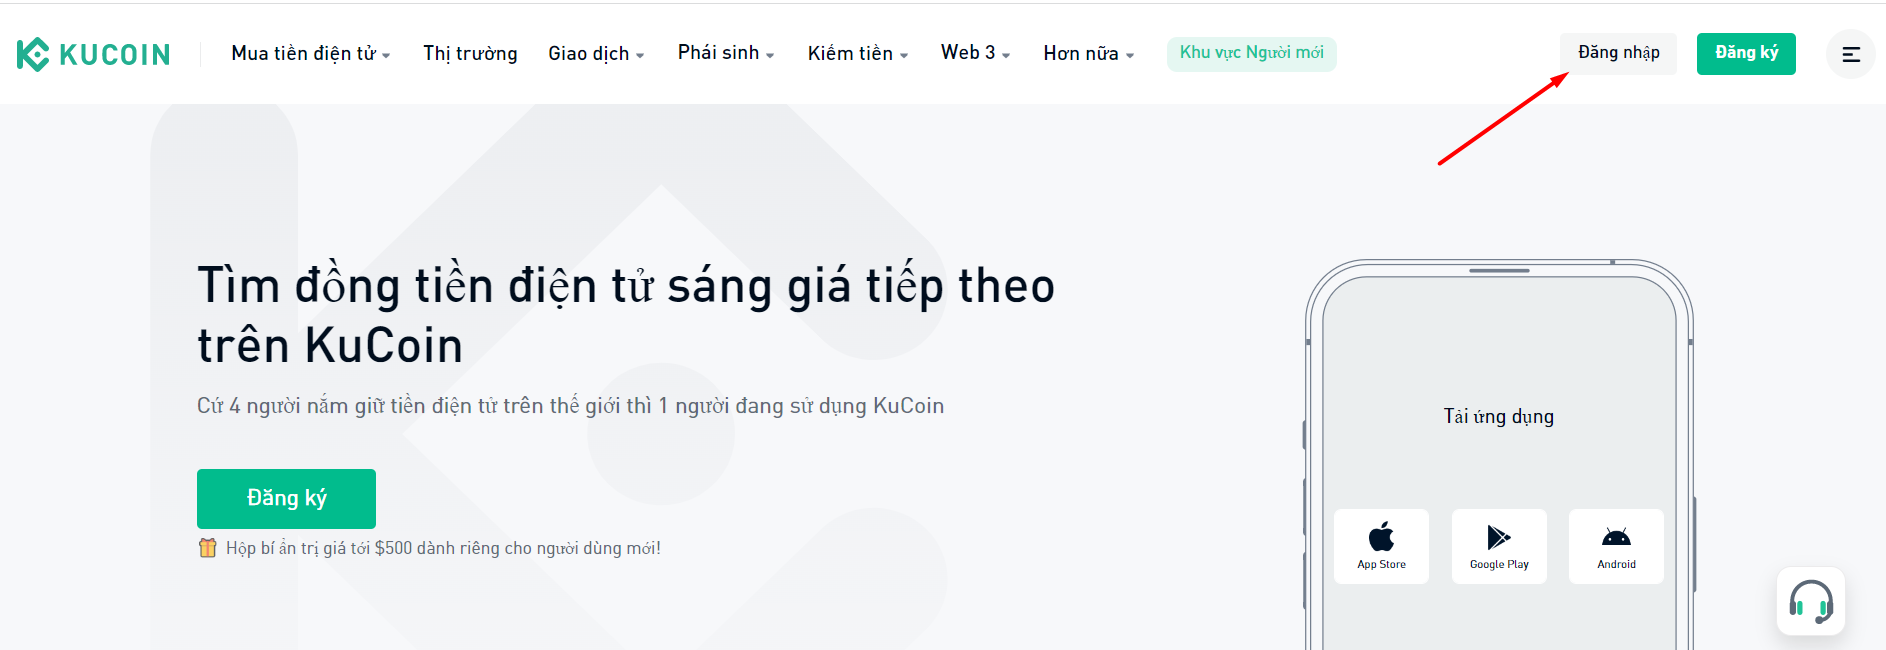Expand the Giao dịch dropdown menu
This screenshot has width=1886, height=650.
pos(596,54)
